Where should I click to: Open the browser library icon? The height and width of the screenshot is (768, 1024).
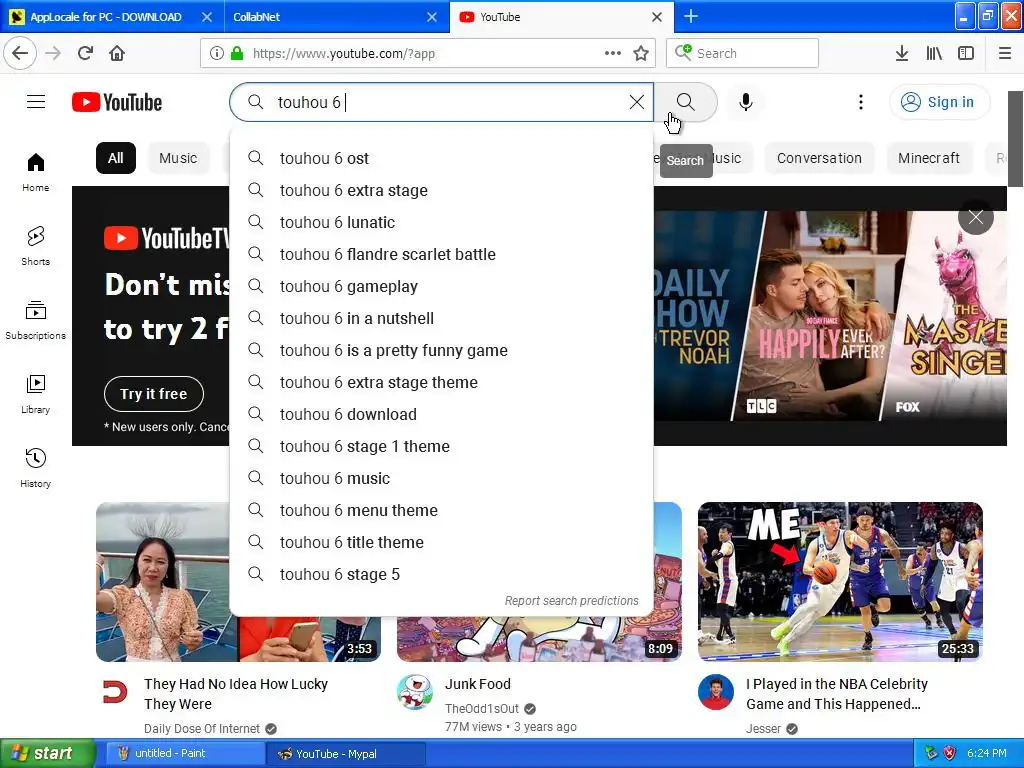[x=934, y=53]
